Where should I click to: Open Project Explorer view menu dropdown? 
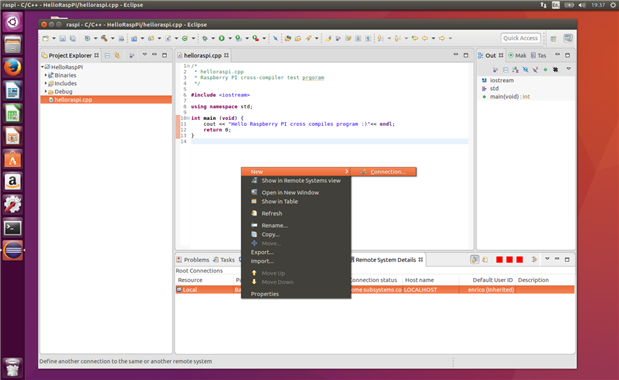click(x=144, y=55)
